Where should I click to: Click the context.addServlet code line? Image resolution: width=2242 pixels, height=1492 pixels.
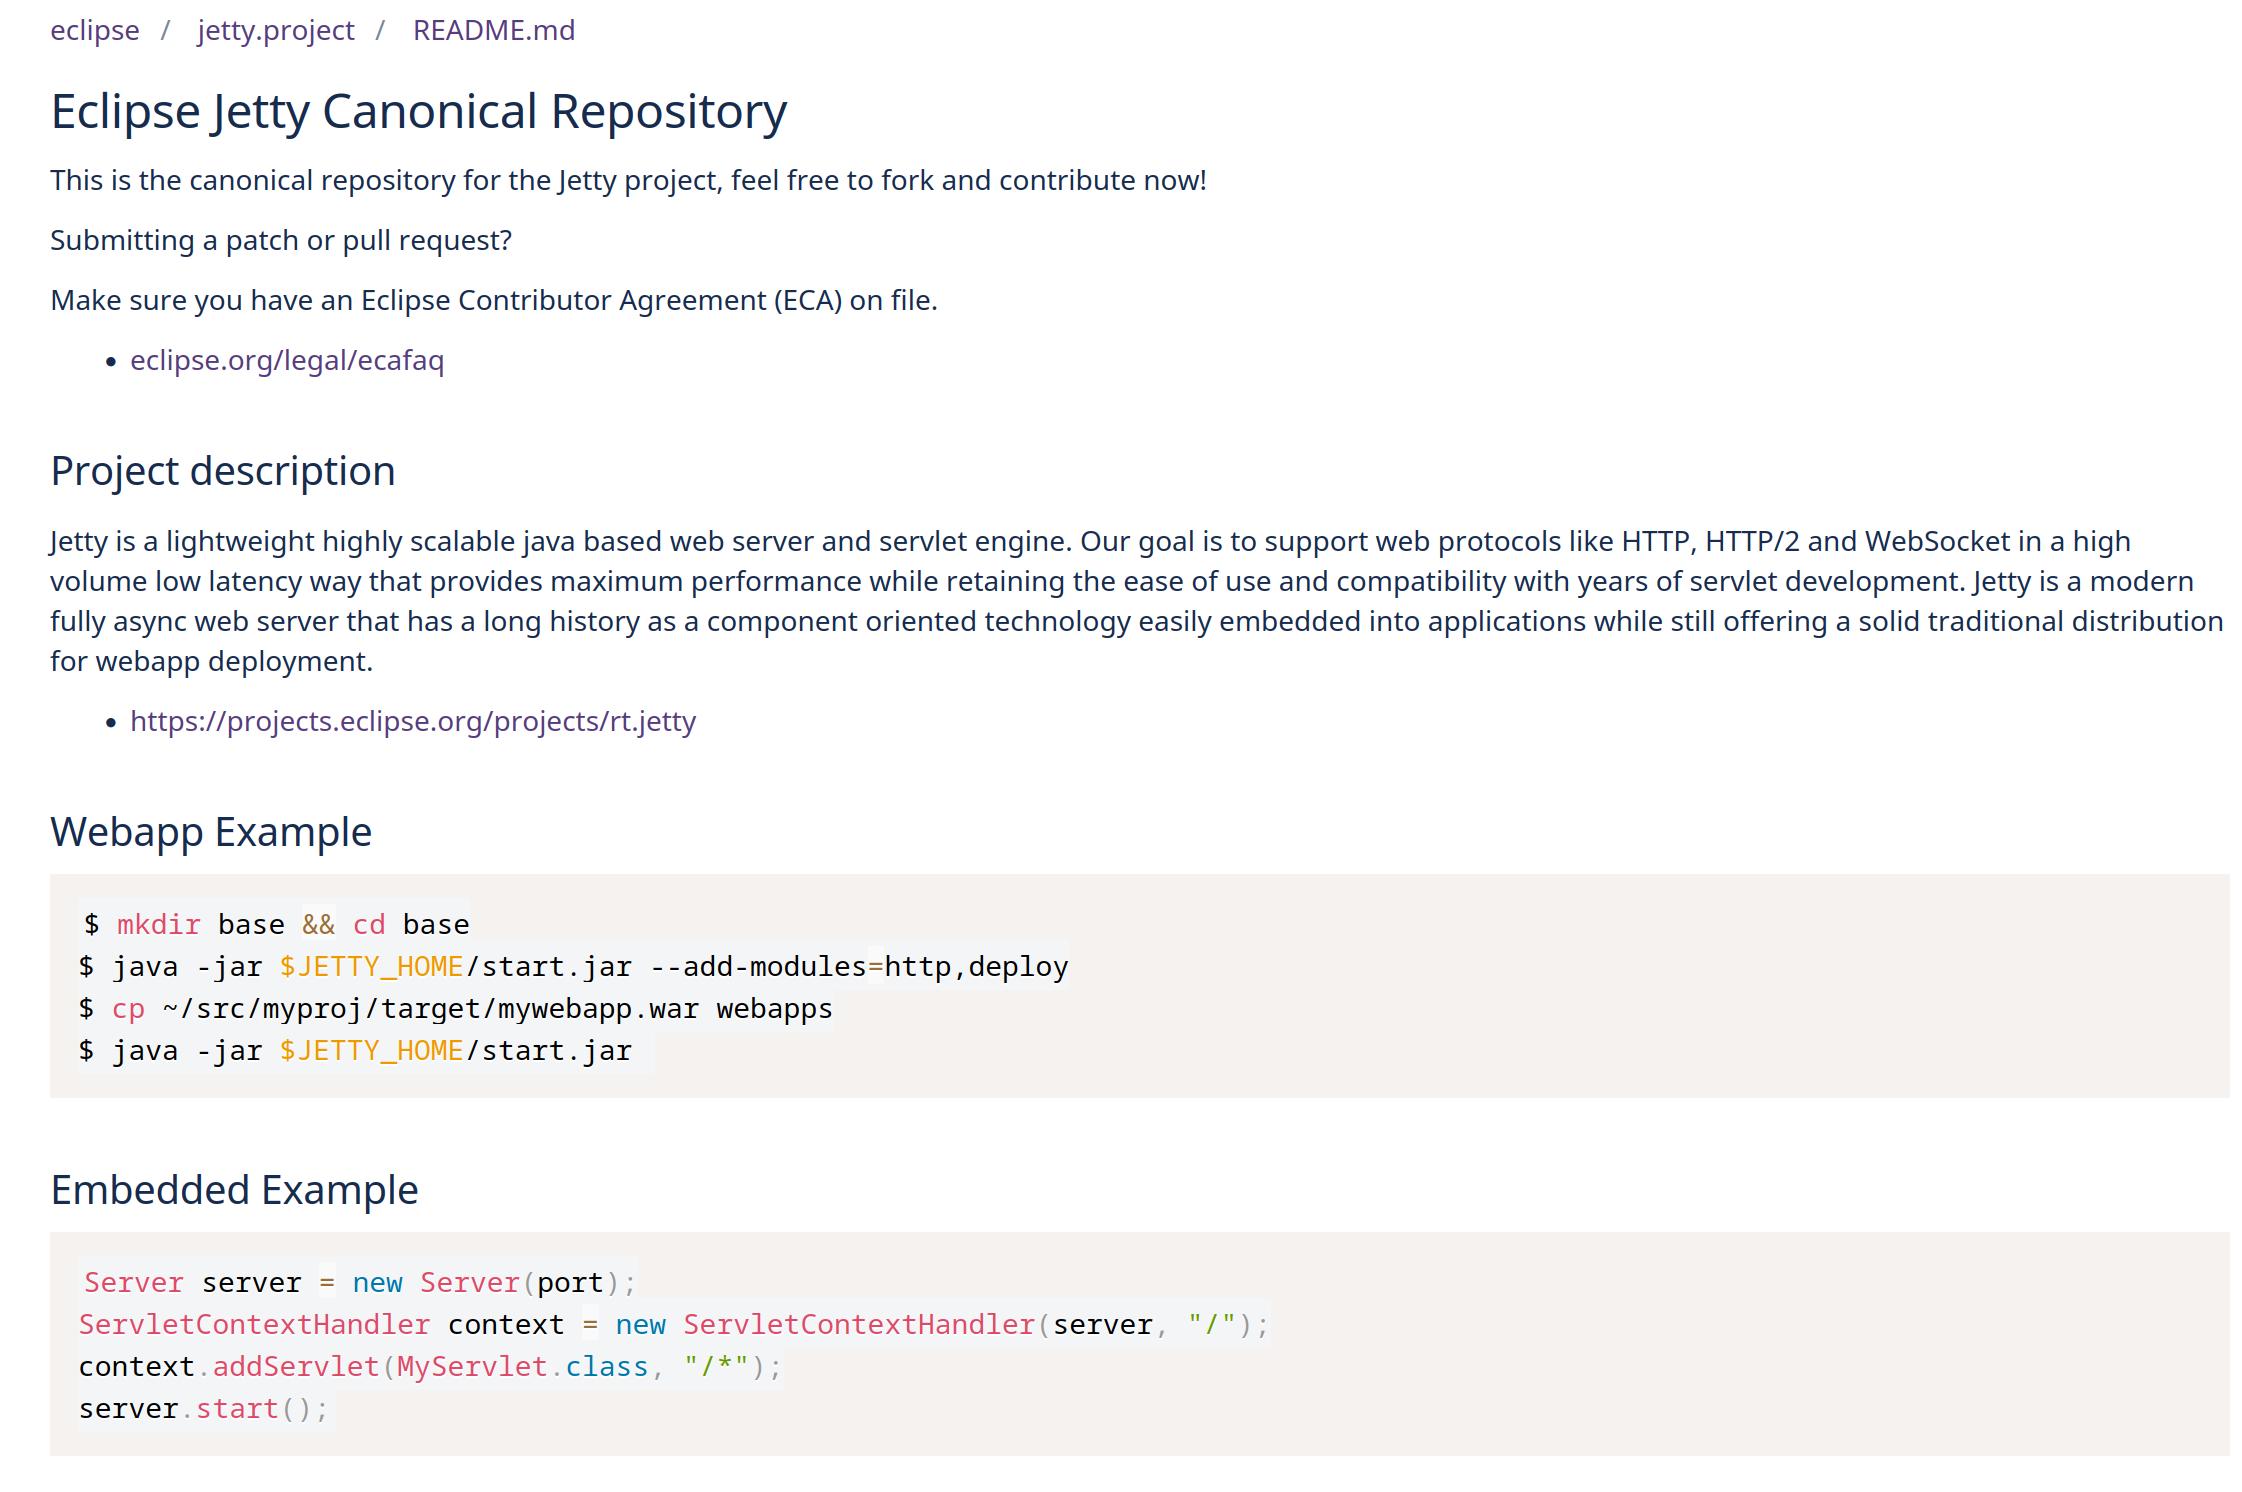(429, 1367)
